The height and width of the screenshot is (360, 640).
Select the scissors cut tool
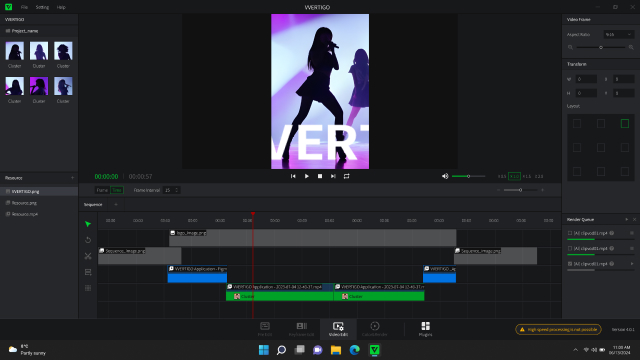click(88, 256)
